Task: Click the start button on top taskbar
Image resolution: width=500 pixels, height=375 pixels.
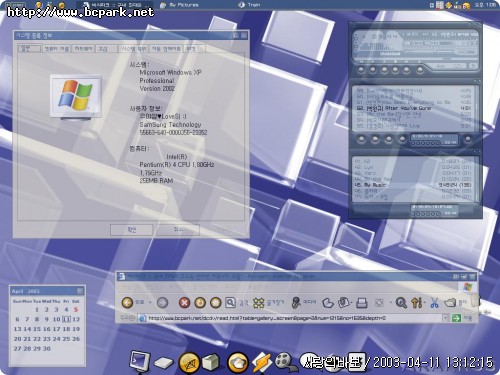Action: pyautogui.click(x=16, y=5)
